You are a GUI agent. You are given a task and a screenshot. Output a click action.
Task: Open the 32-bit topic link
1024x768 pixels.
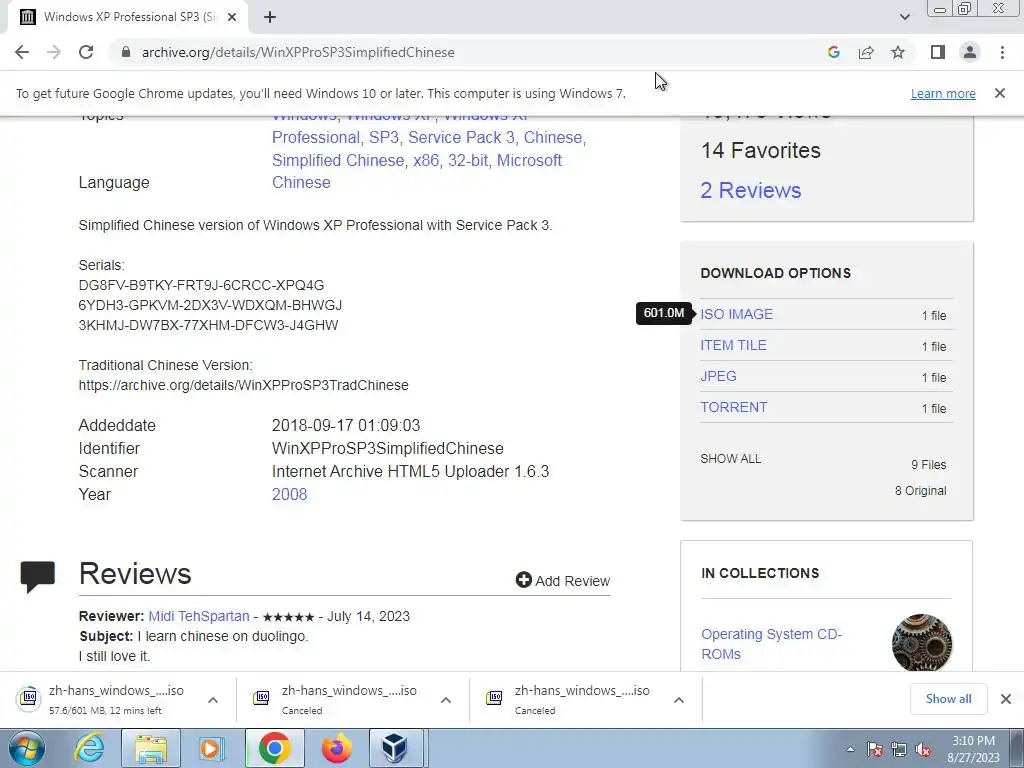coord(468,160)
